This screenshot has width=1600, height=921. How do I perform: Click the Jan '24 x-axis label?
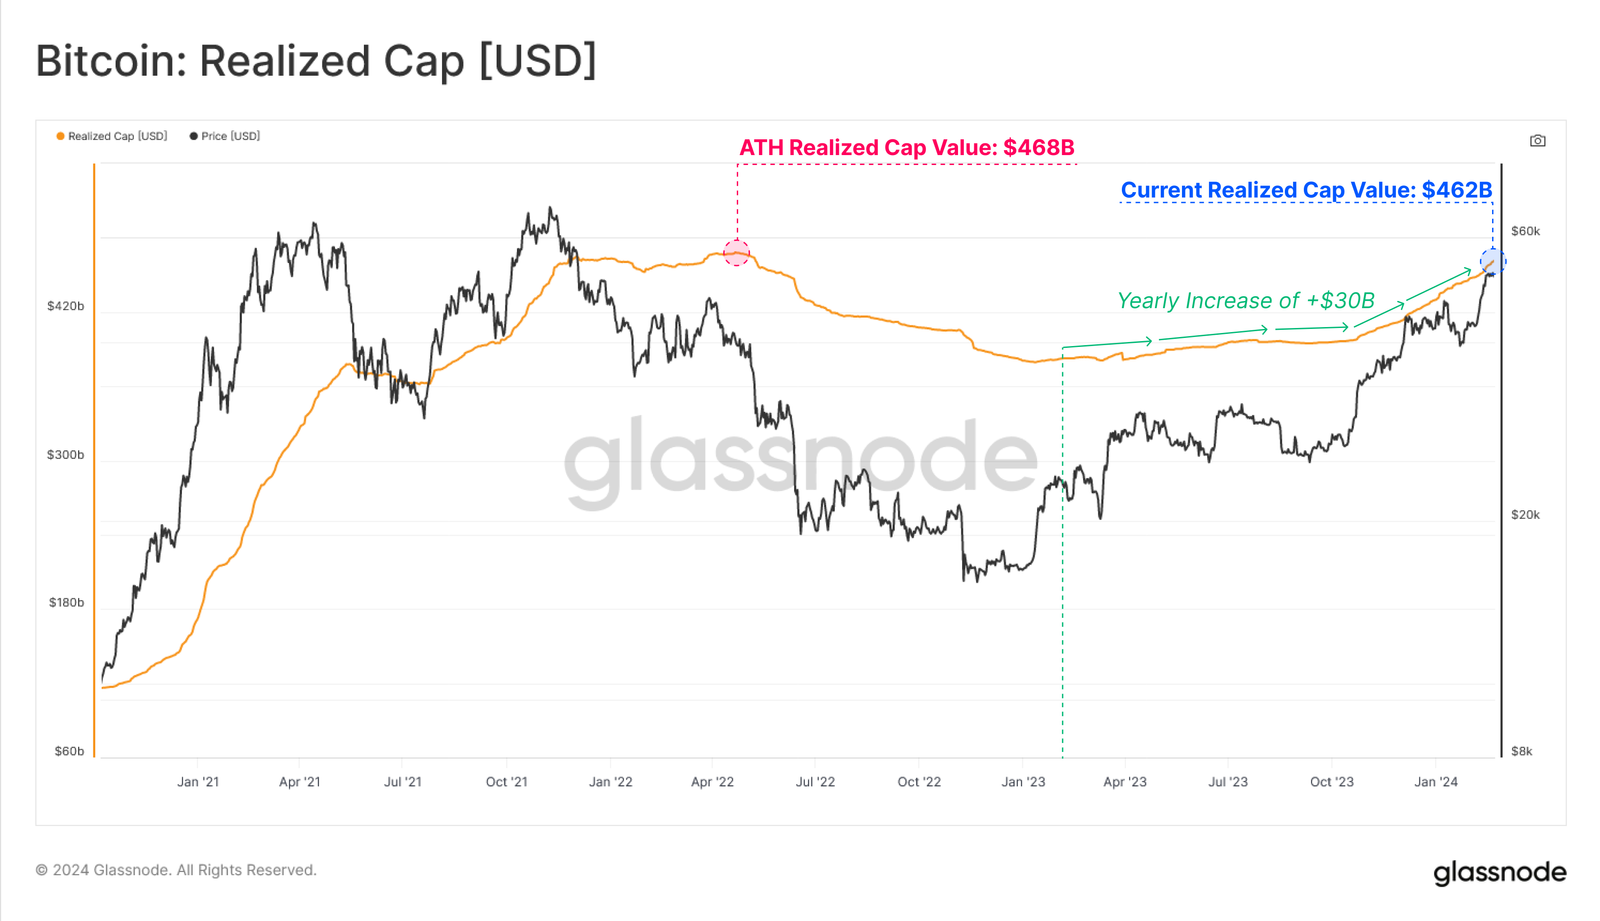coord(1436,782)
